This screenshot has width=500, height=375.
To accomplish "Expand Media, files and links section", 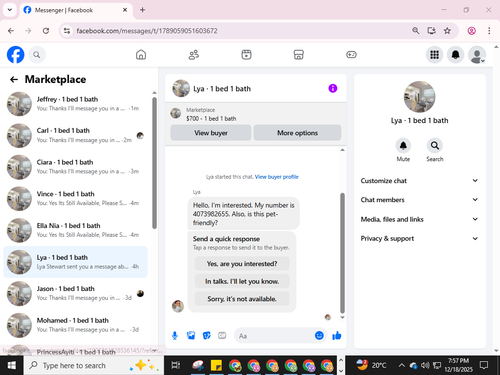I will pos(419,219).
